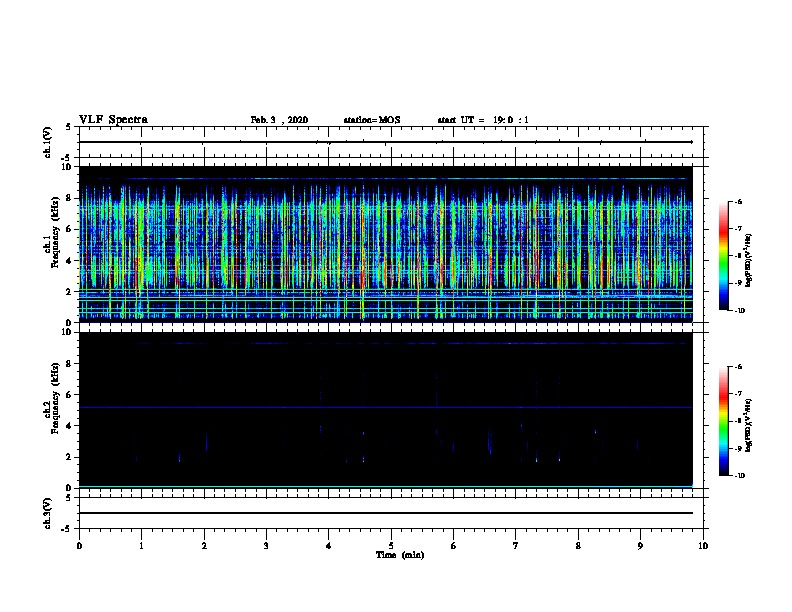Click the "4" frequency tick on ch.2 spectrogram
Viewport: 792px width, 612px height.
(70, 426)
